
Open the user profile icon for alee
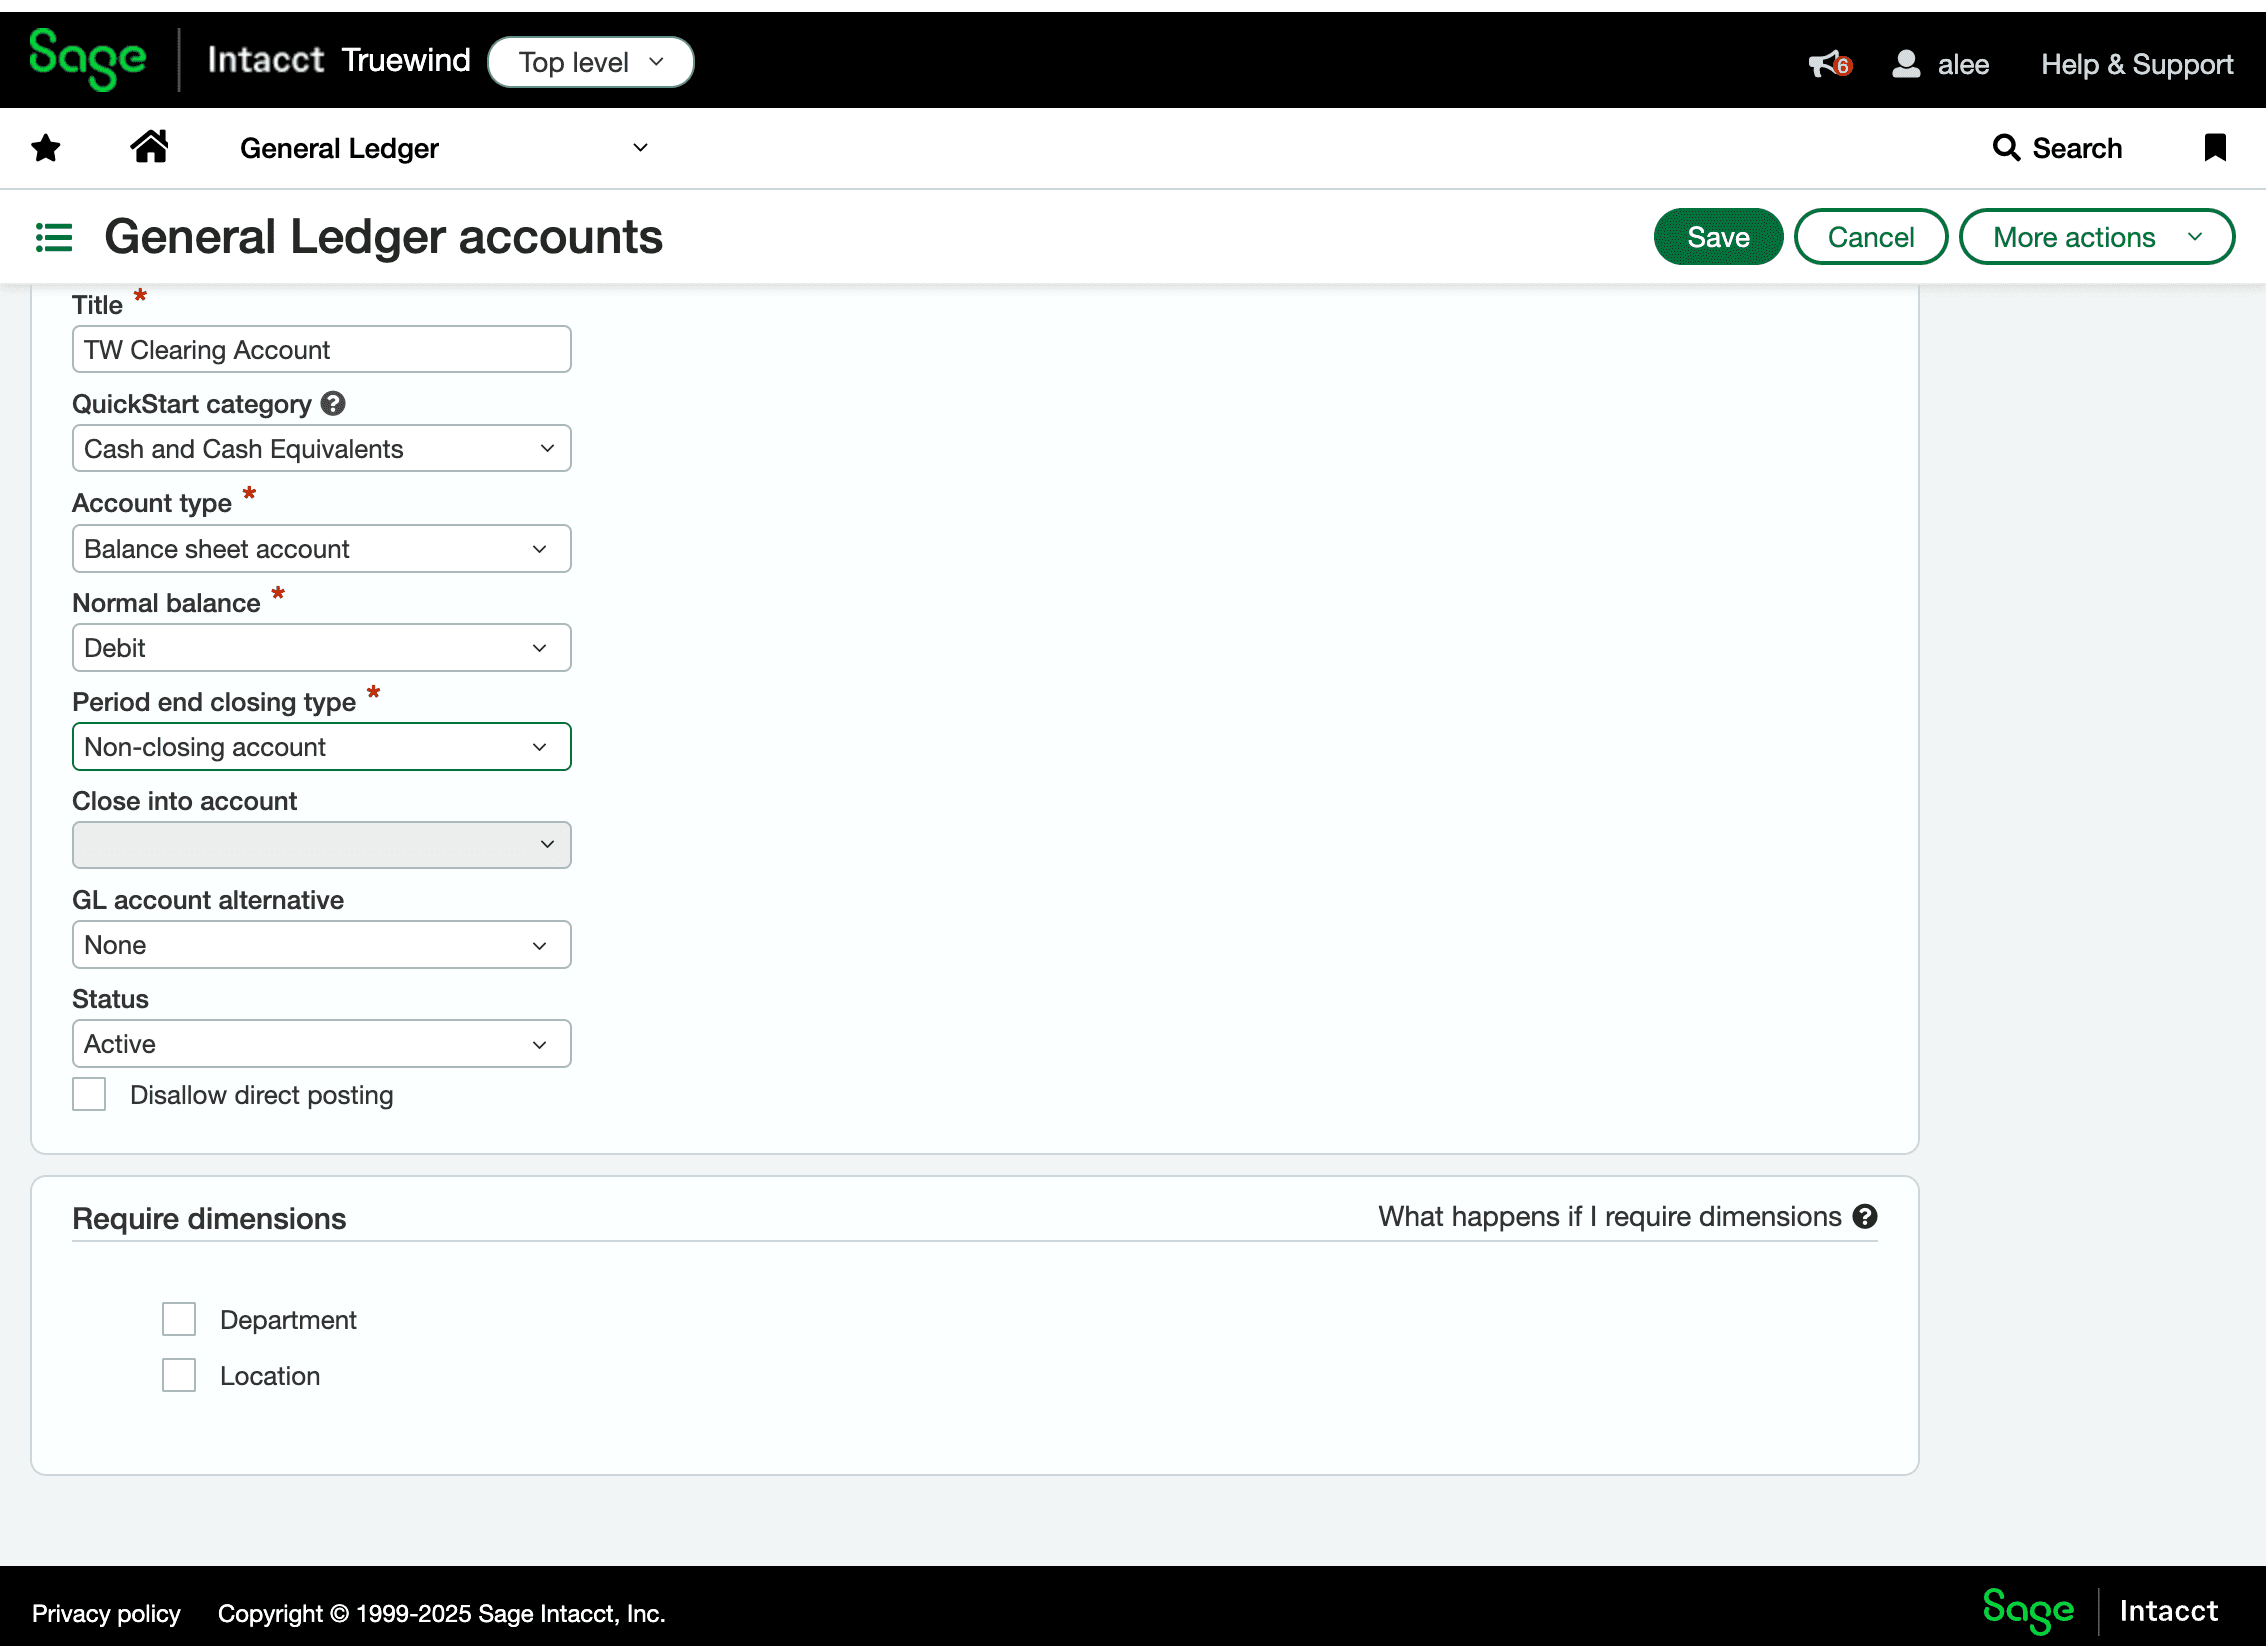point(1905,63)
